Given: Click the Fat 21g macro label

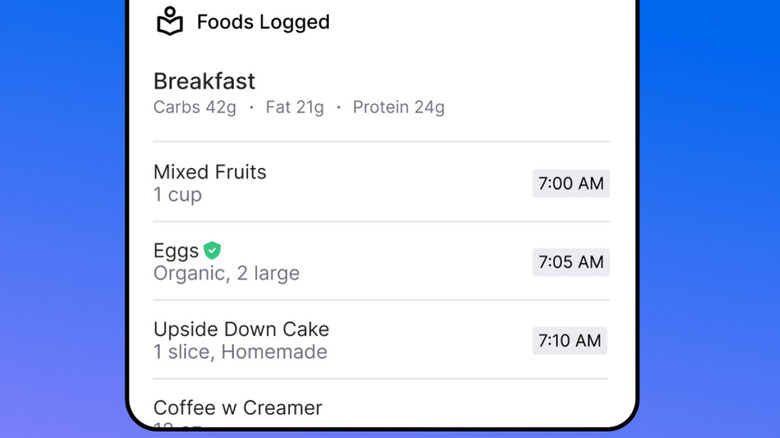Looking at the screenshot, I should pos(294,107).
